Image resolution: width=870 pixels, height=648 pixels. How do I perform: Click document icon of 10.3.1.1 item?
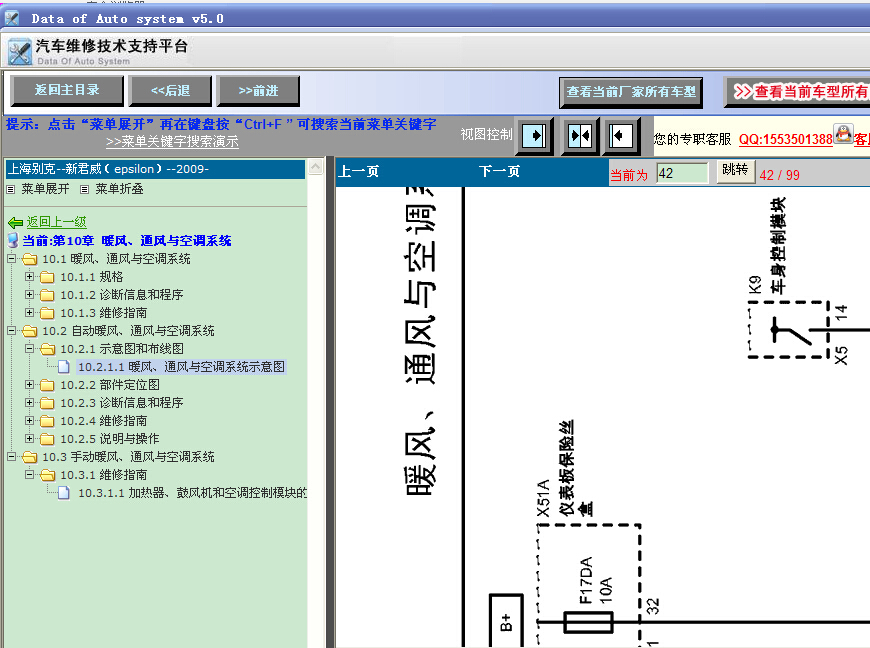tap(64, 493)
